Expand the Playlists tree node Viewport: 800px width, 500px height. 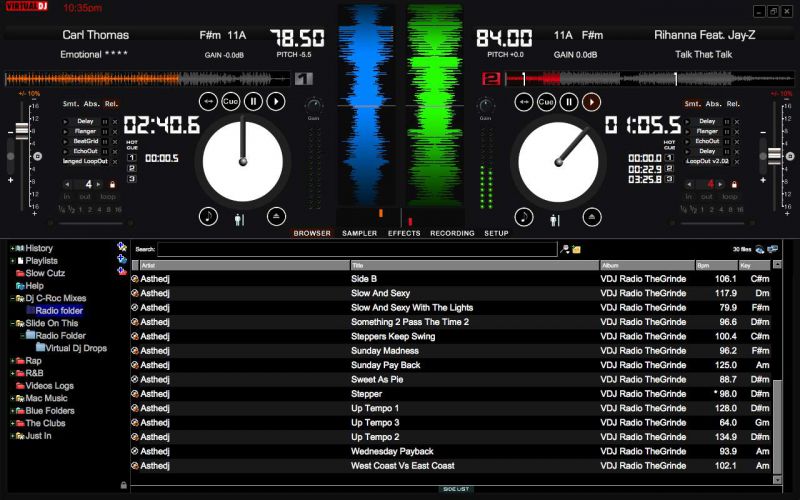coord(12,261)
